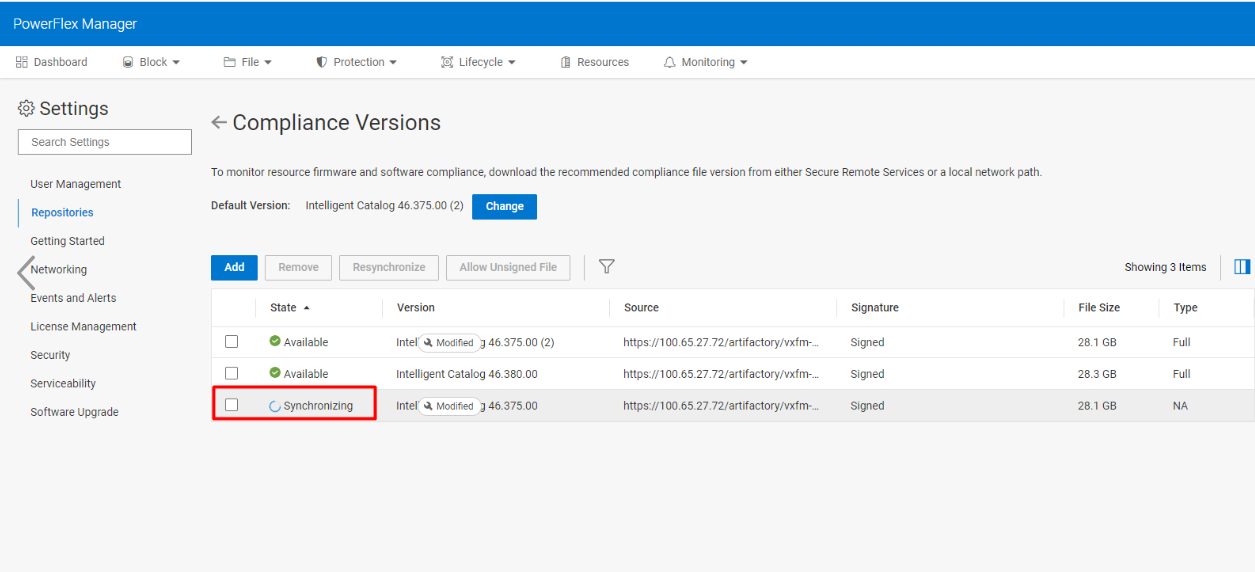Click the Modified badge in first row
This screenshot has height=572, width=1255.
point(449,343)
